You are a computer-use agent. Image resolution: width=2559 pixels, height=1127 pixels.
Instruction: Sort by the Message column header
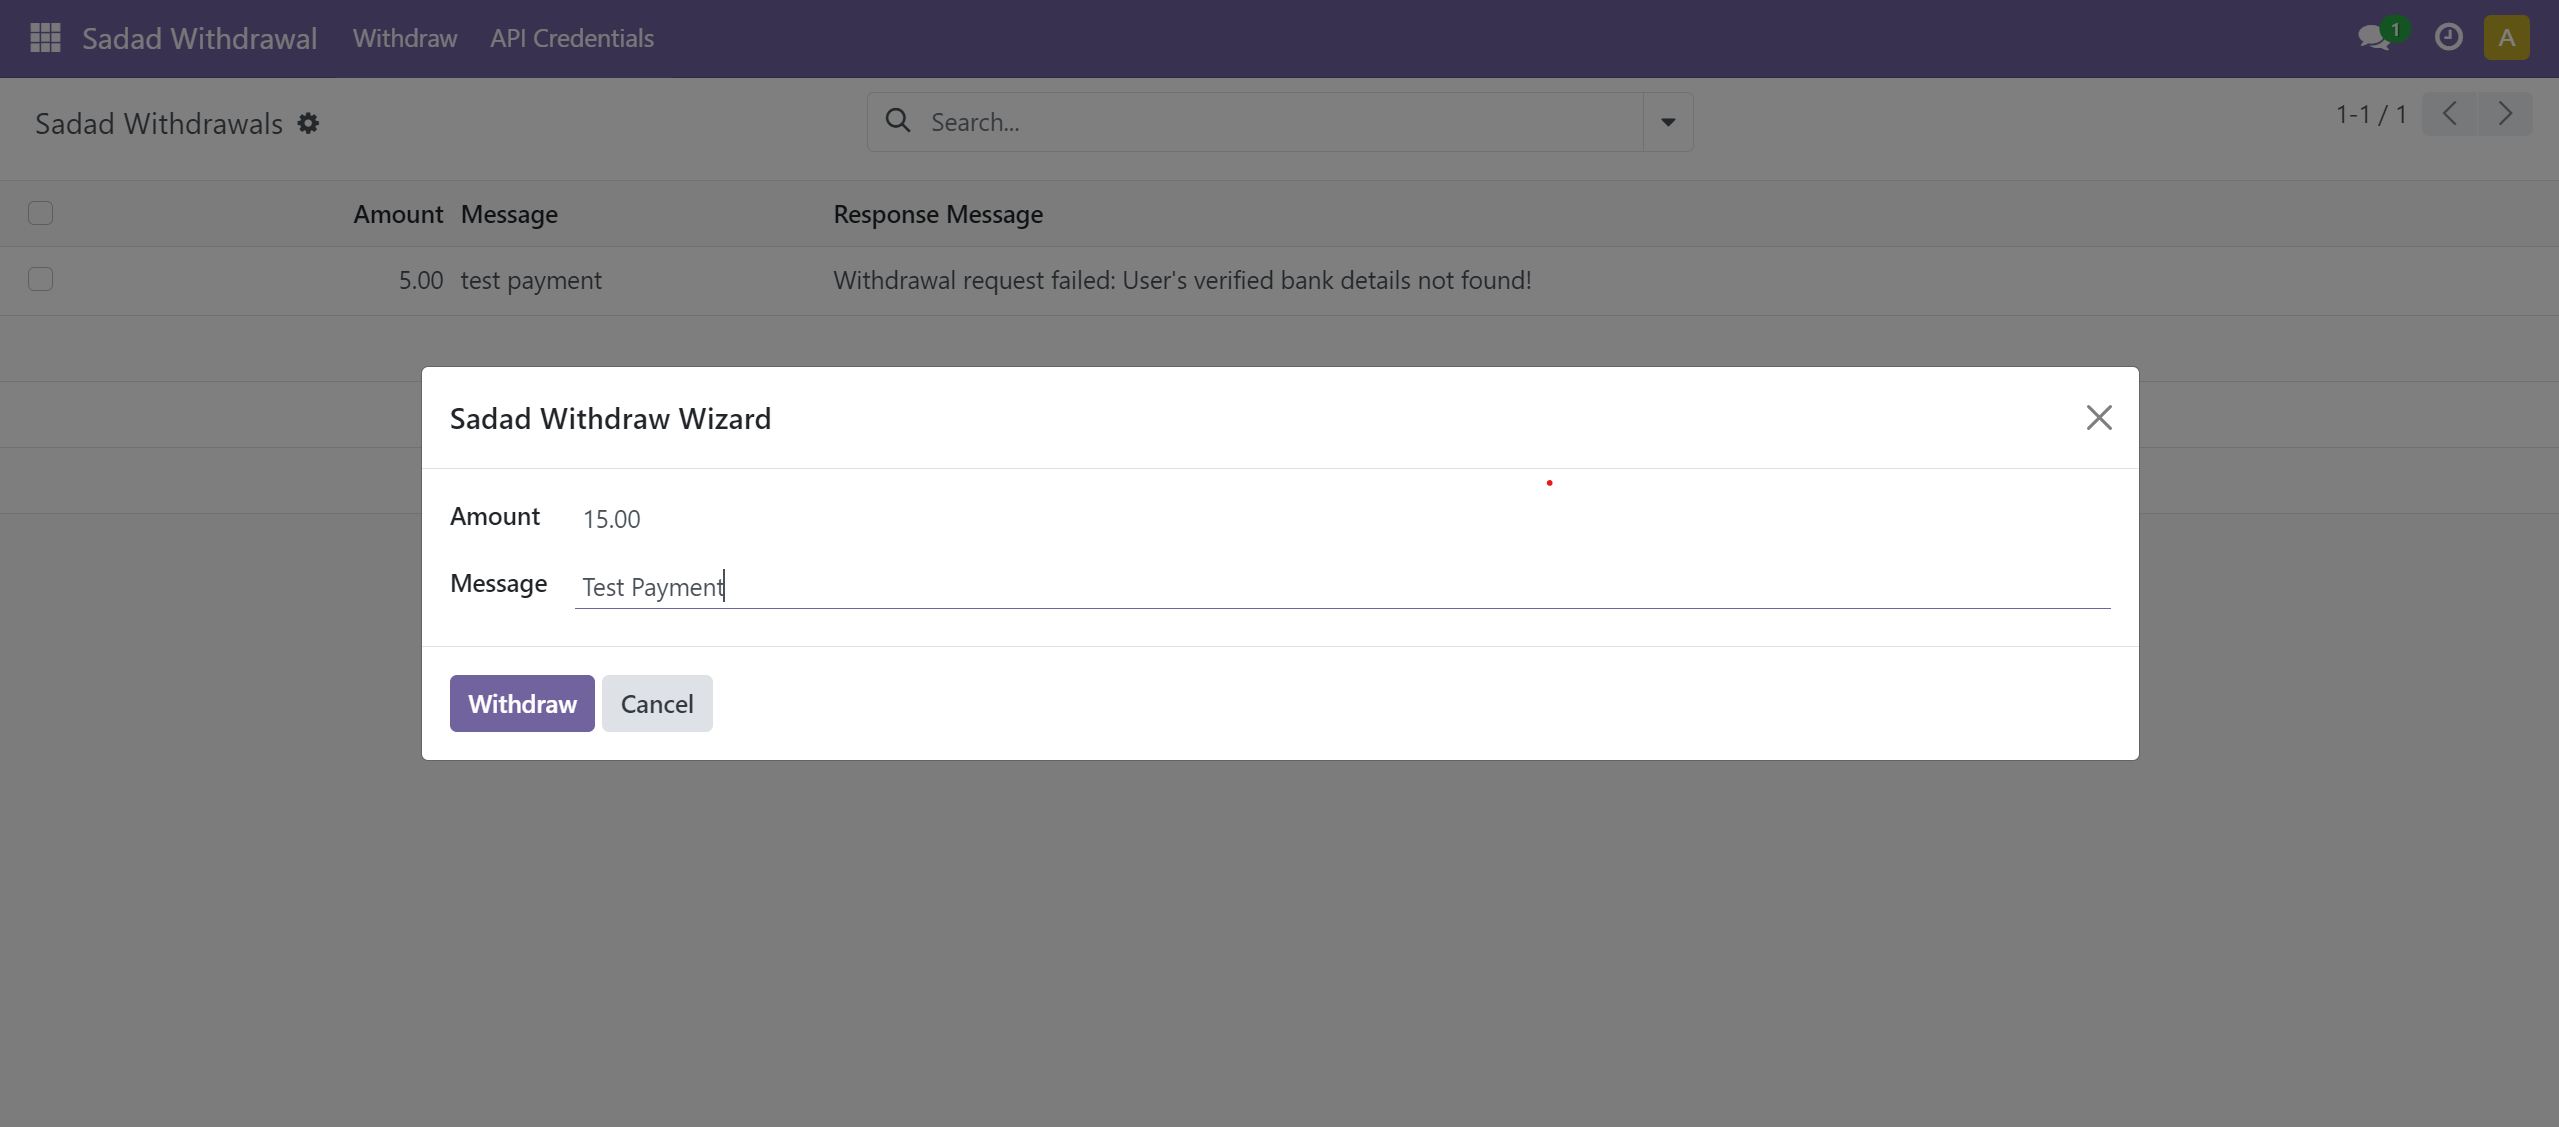pyautogui.click(x=509, y=214)
